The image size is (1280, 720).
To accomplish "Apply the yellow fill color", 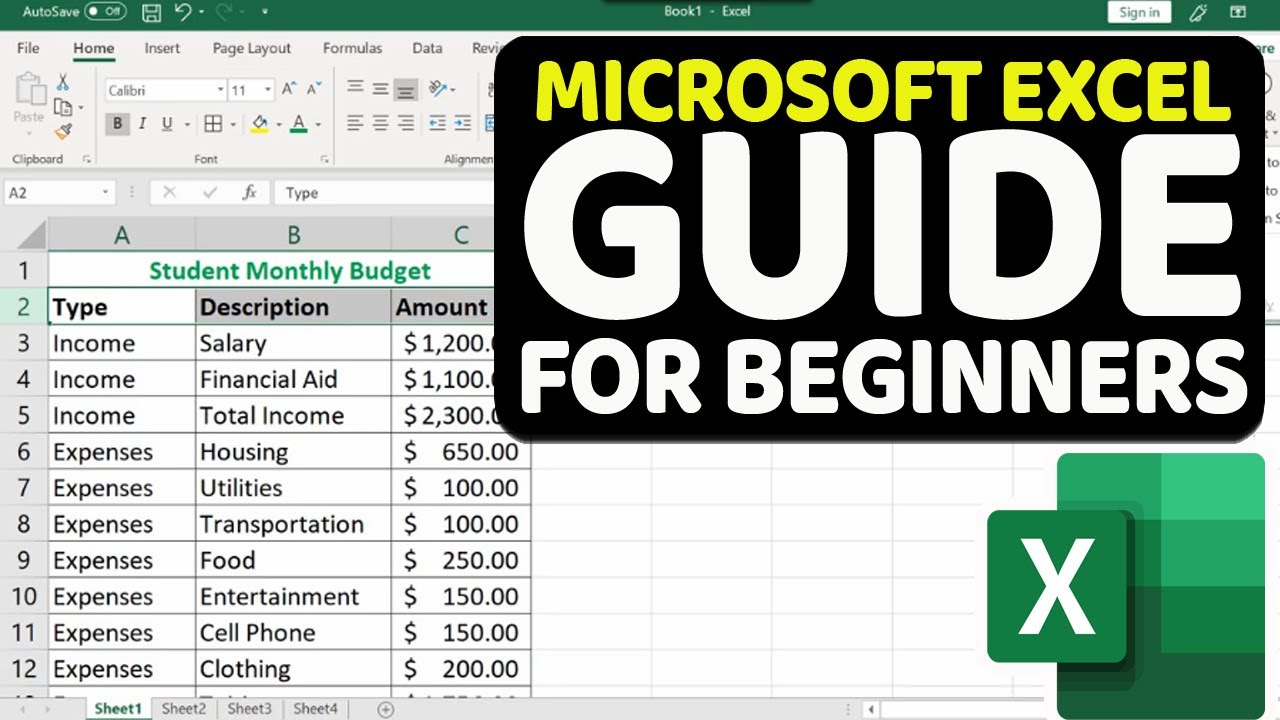I will 260,124.
